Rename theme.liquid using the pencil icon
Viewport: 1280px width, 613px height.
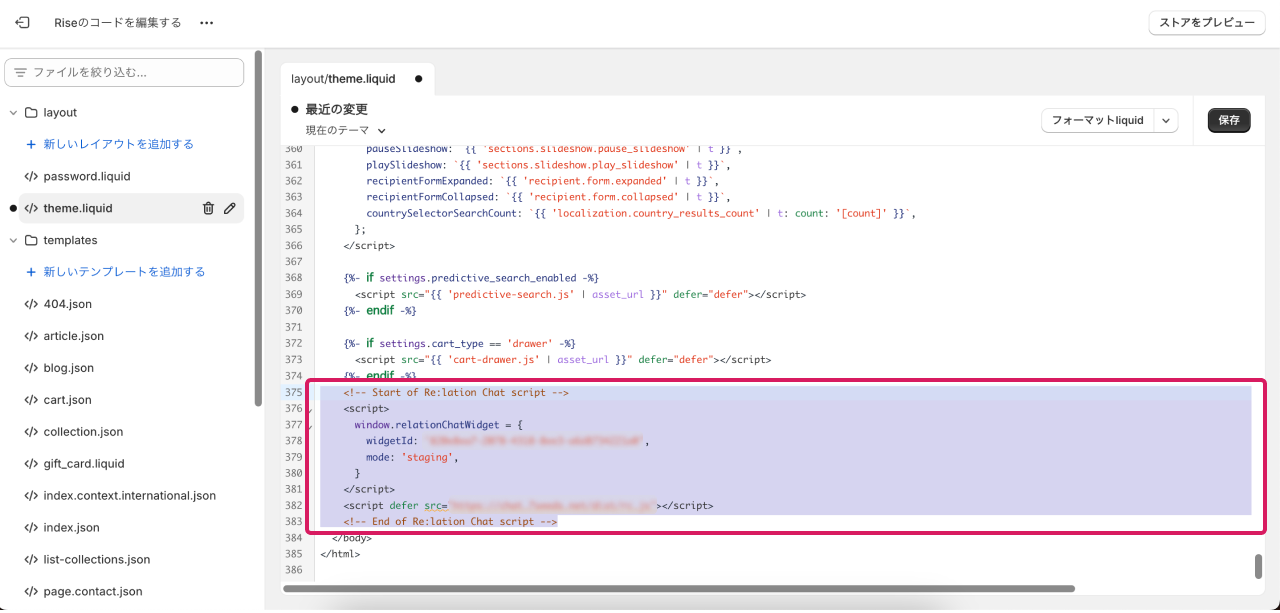230,208
